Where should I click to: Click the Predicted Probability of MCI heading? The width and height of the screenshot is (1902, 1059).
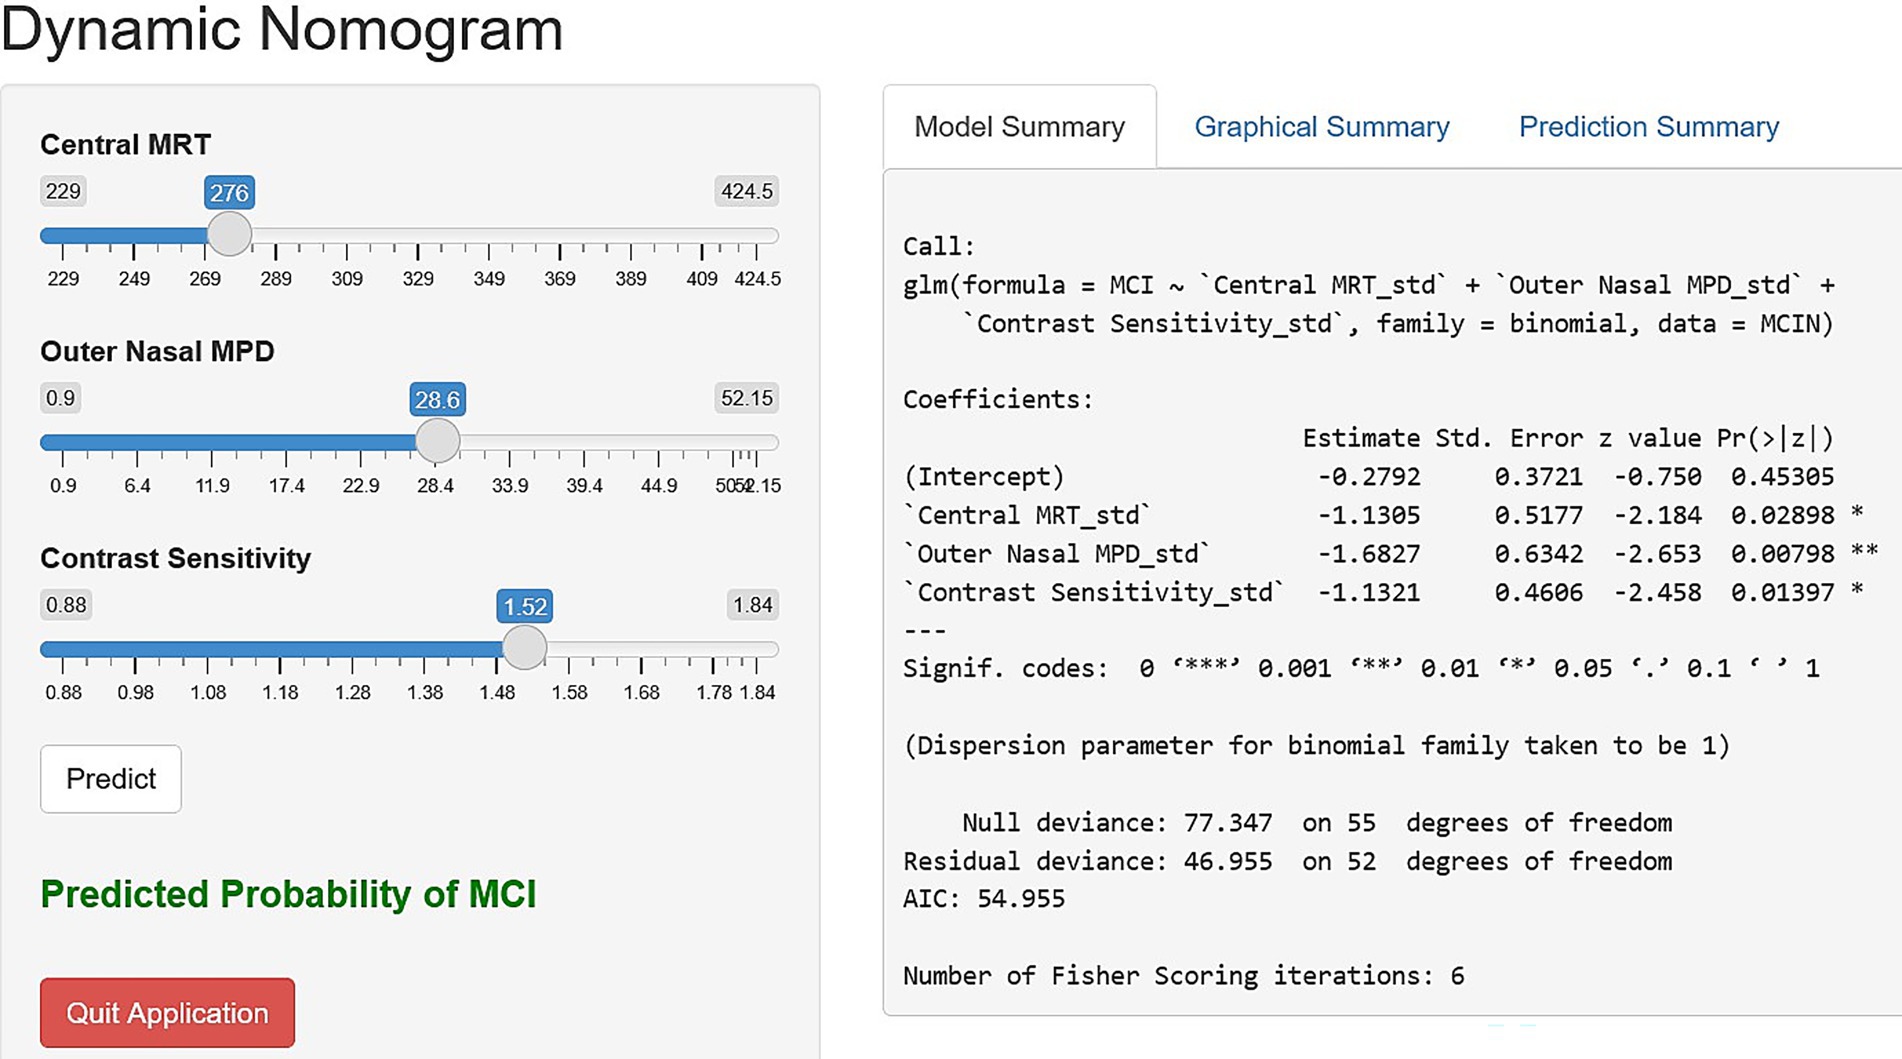[288, 894]
